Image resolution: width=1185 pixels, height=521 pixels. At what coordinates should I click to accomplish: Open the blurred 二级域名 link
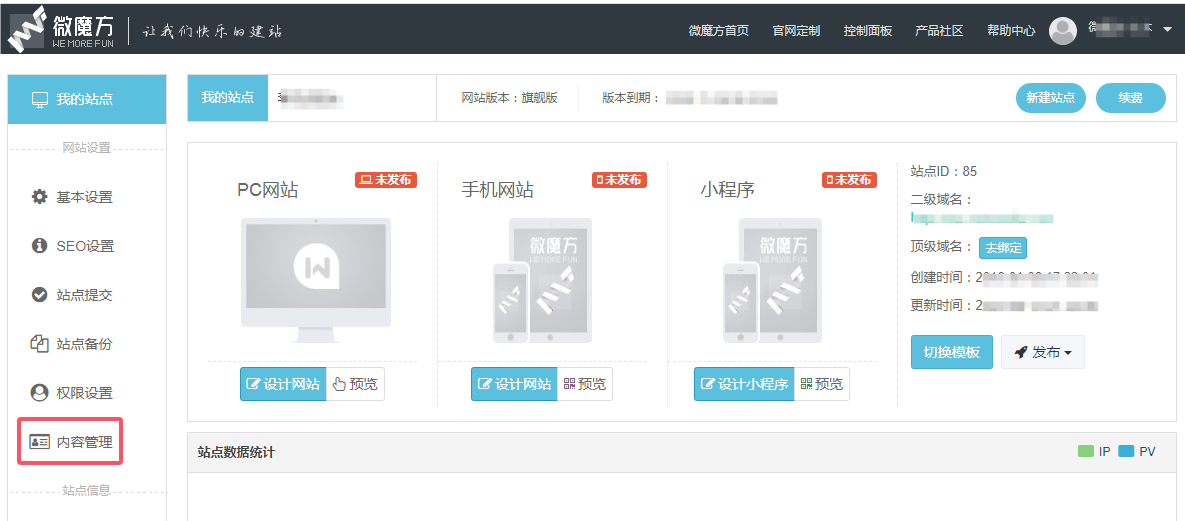coord(982,218)
